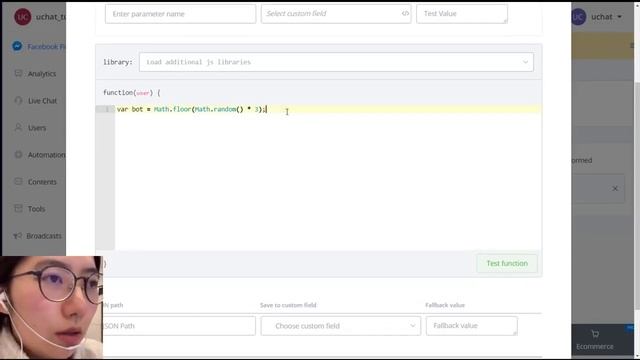
Task: Open the Choose custom field dropdown
Action: 341,326
